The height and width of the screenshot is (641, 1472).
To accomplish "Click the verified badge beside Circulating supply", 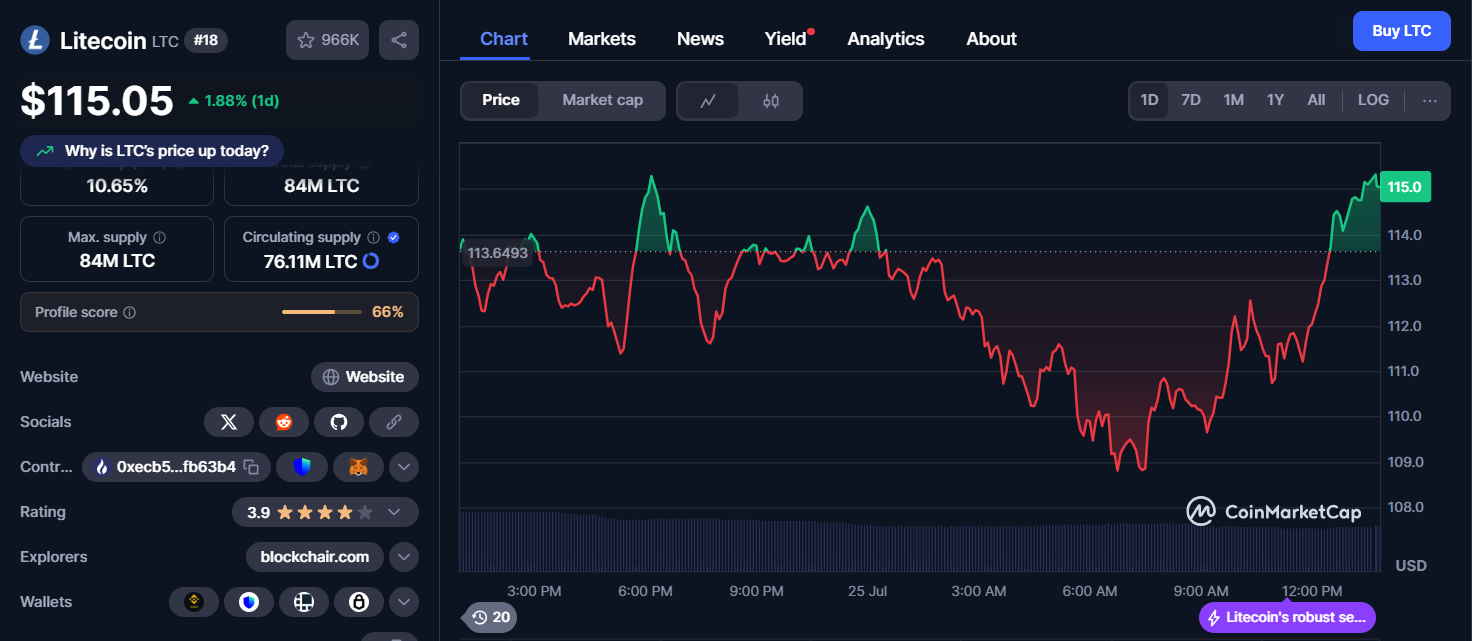I will click(393, 238).
